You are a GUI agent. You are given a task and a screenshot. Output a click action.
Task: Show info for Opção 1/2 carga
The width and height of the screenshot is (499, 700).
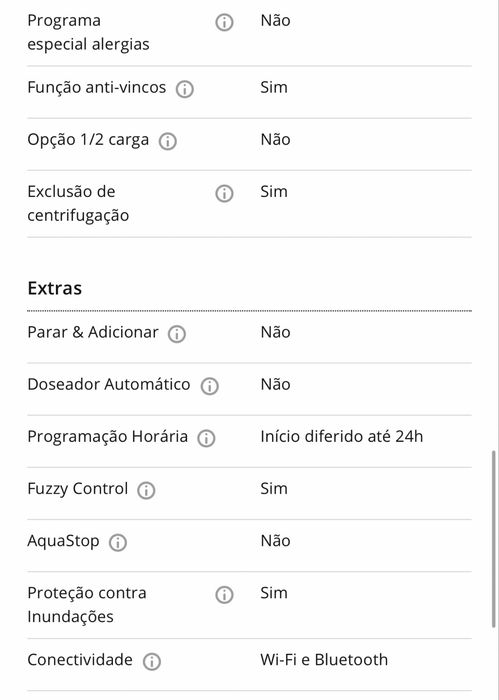coord(168,141)
